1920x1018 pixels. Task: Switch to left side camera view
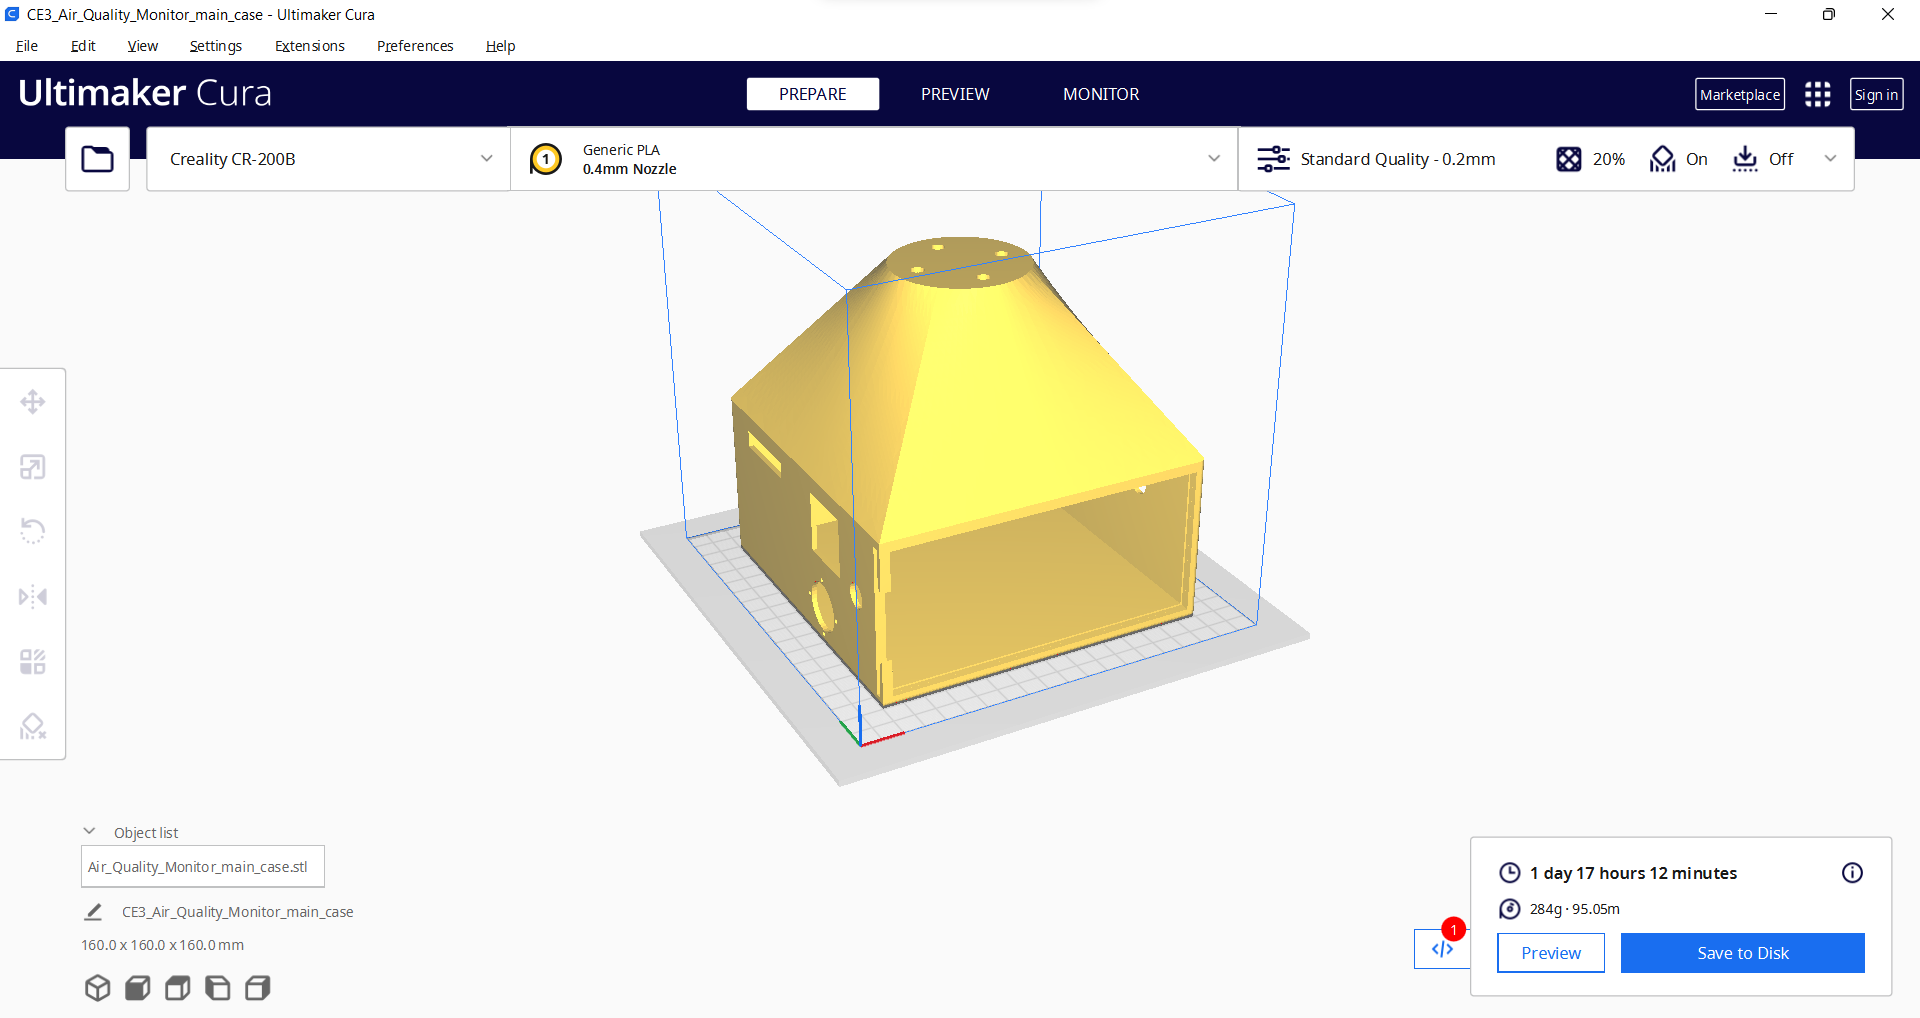217,988
